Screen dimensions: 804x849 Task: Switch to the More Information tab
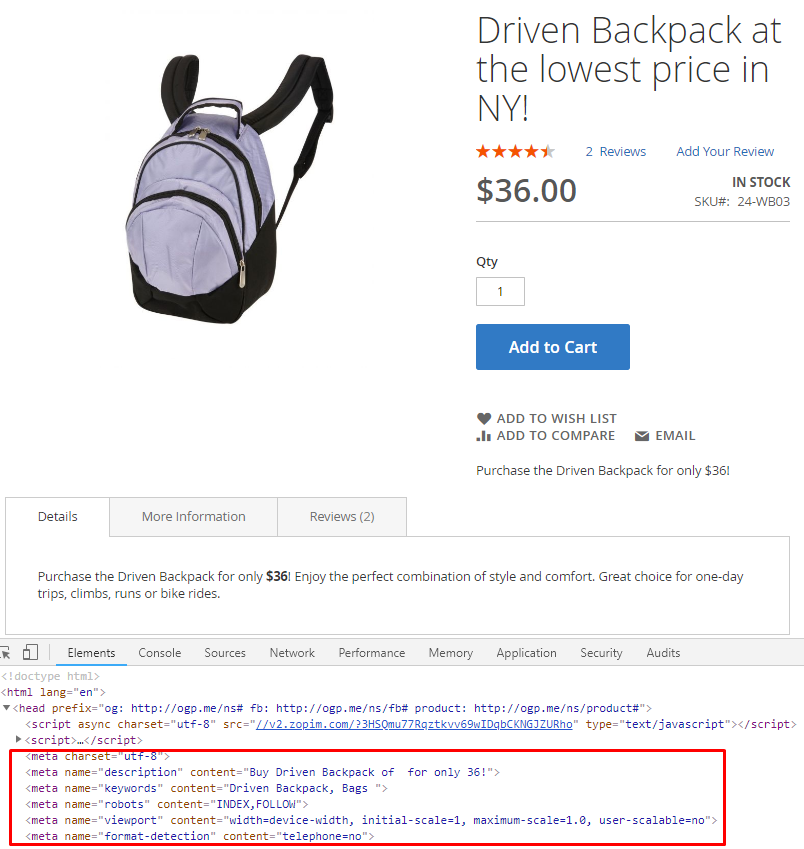coord(193,517)
